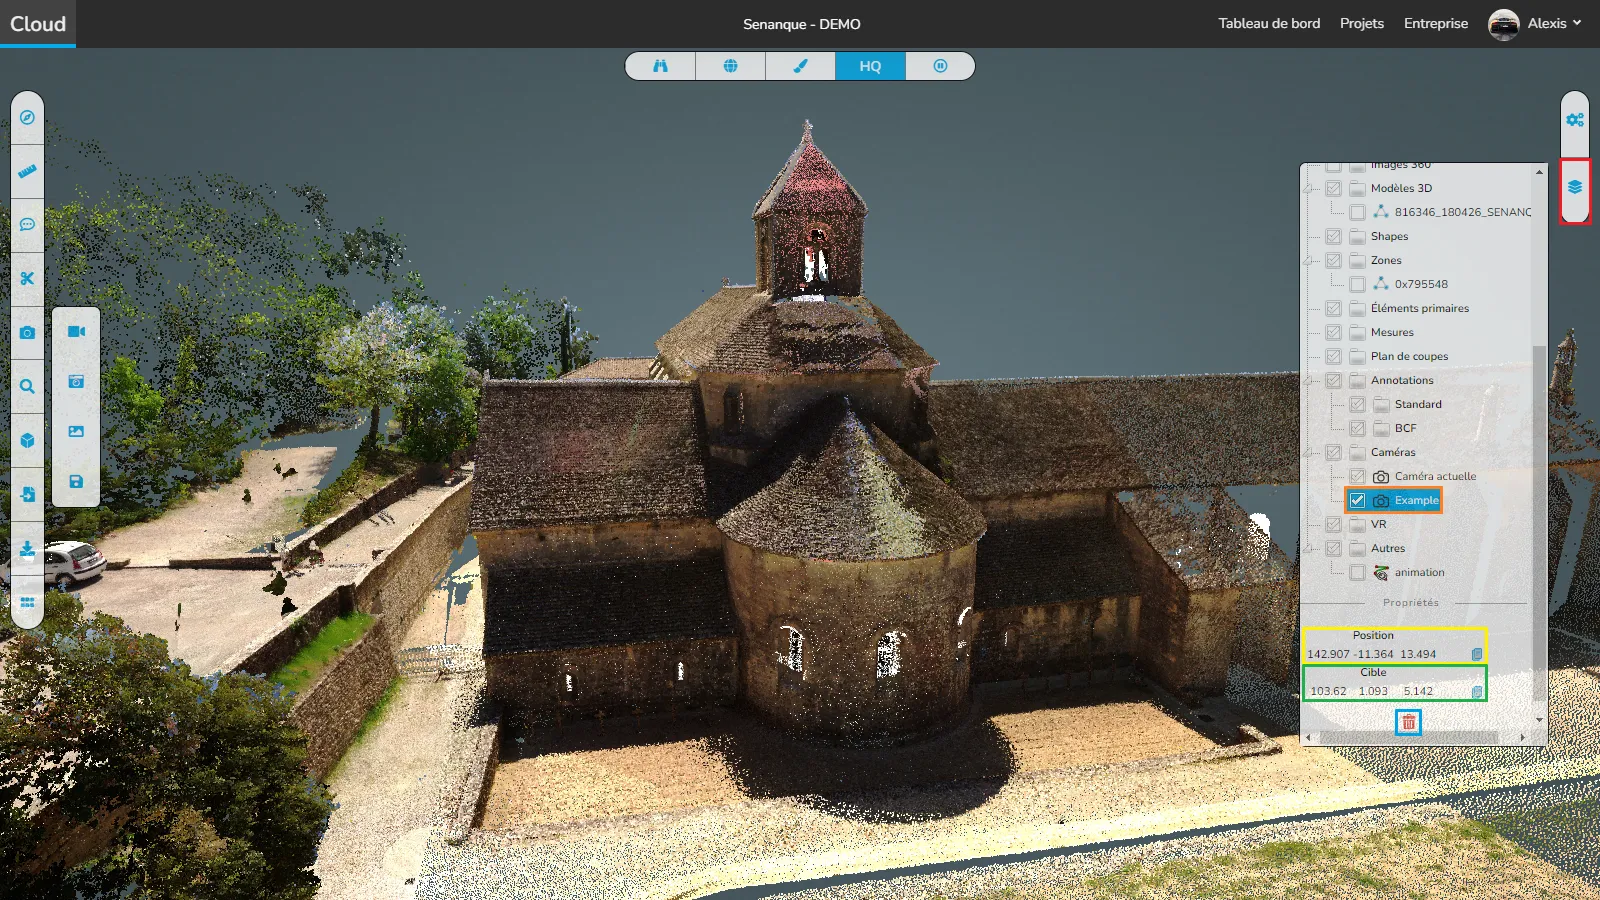Enable the animation checkbox

point(1357,572)
